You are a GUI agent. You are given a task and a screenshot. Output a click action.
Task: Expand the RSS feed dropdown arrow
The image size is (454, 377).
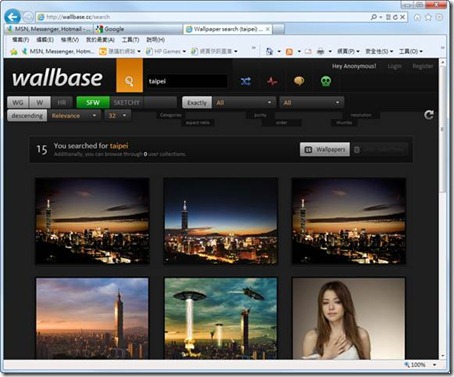point(299,51)
